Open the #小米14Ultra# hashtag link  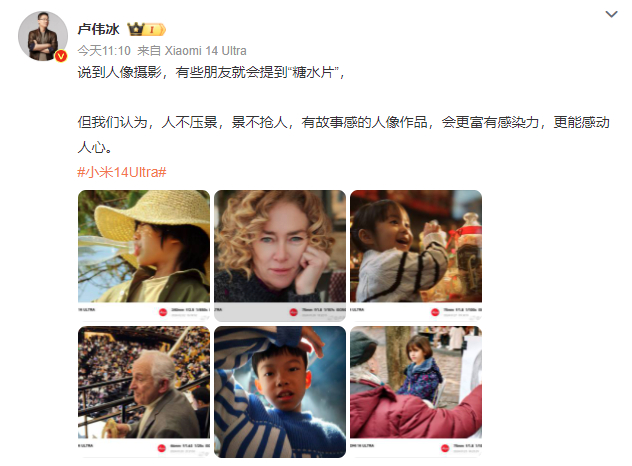pos(122,172)
